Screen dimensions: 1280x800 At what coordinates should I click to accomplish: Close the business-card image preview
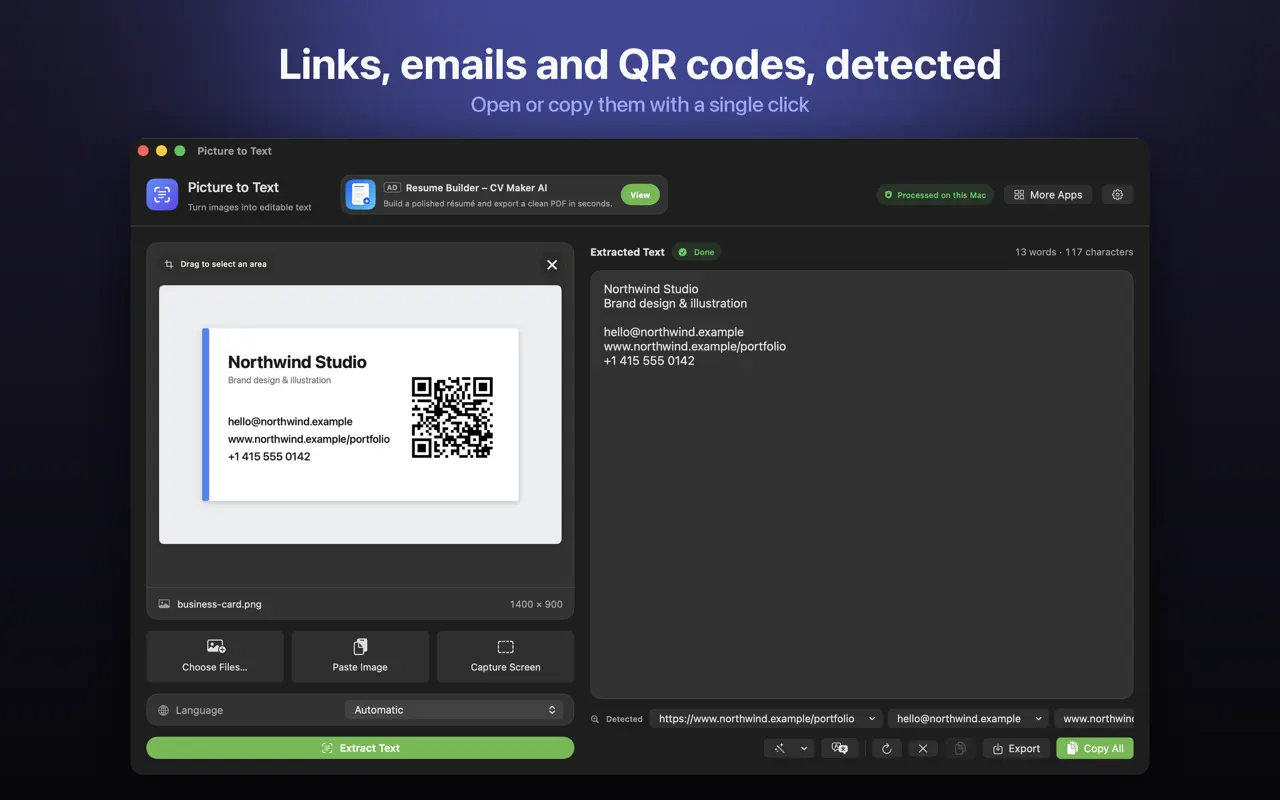point(552,265)
